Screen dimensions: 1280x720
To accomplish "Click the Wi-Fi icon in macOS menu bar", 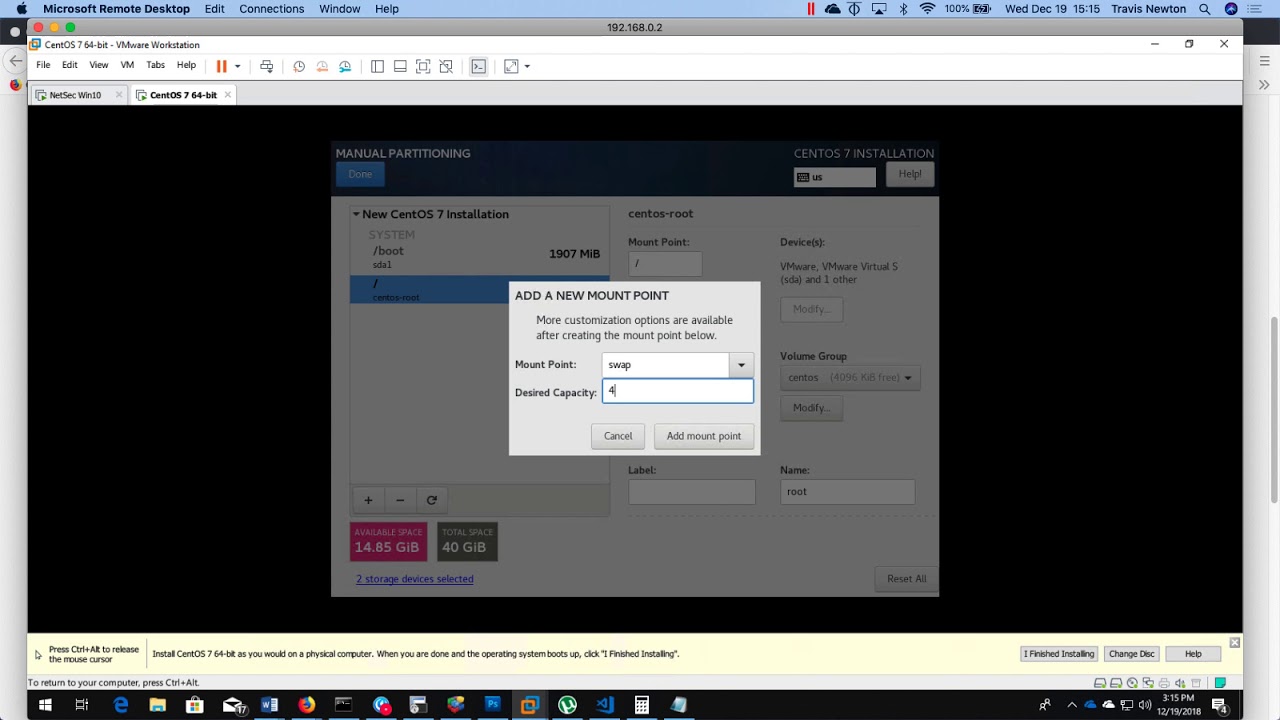I will 926,9.
